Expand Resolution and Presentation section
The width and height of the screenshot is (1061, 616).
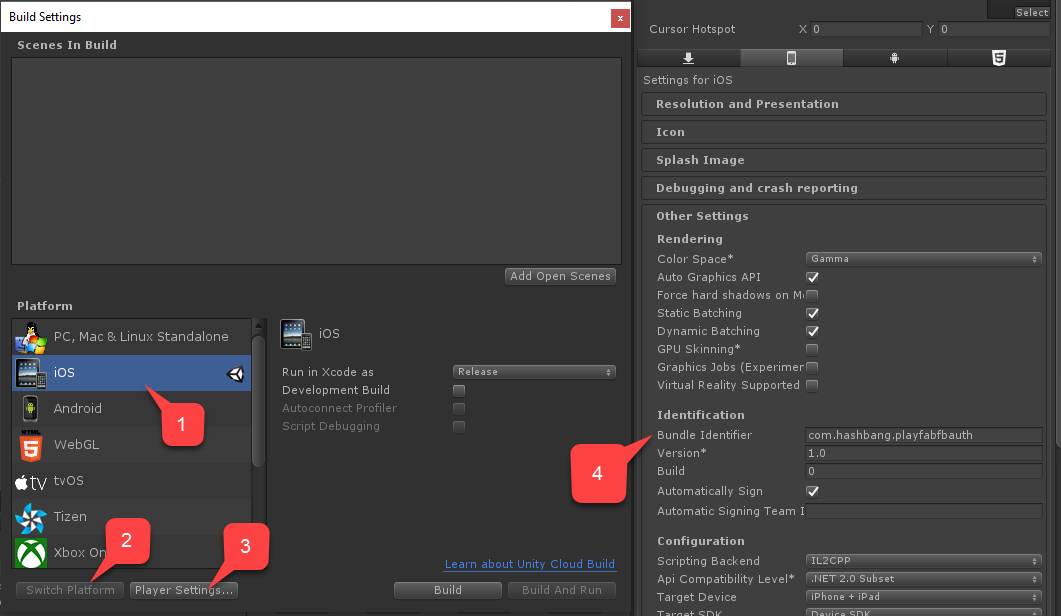coord(844,104)
